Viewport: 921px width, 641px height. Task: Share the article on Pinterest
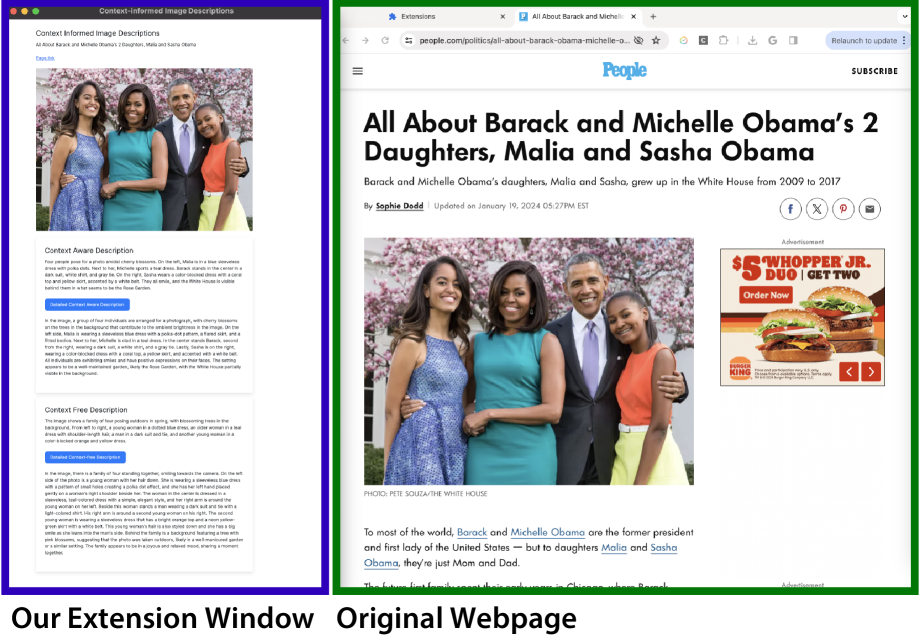(x=843, y=209)
